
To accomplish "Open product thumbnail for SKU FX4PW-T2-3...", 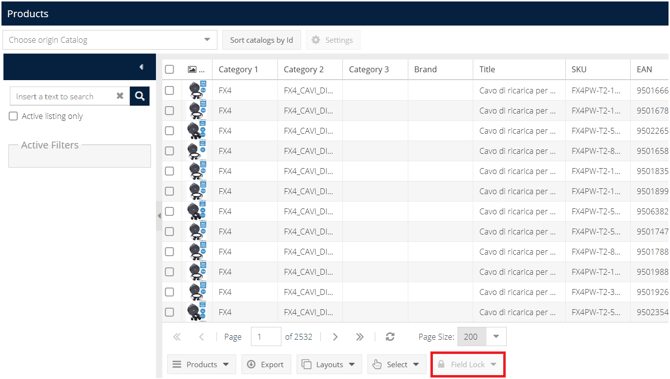I will pyautogui.click(x=197, y=292).
